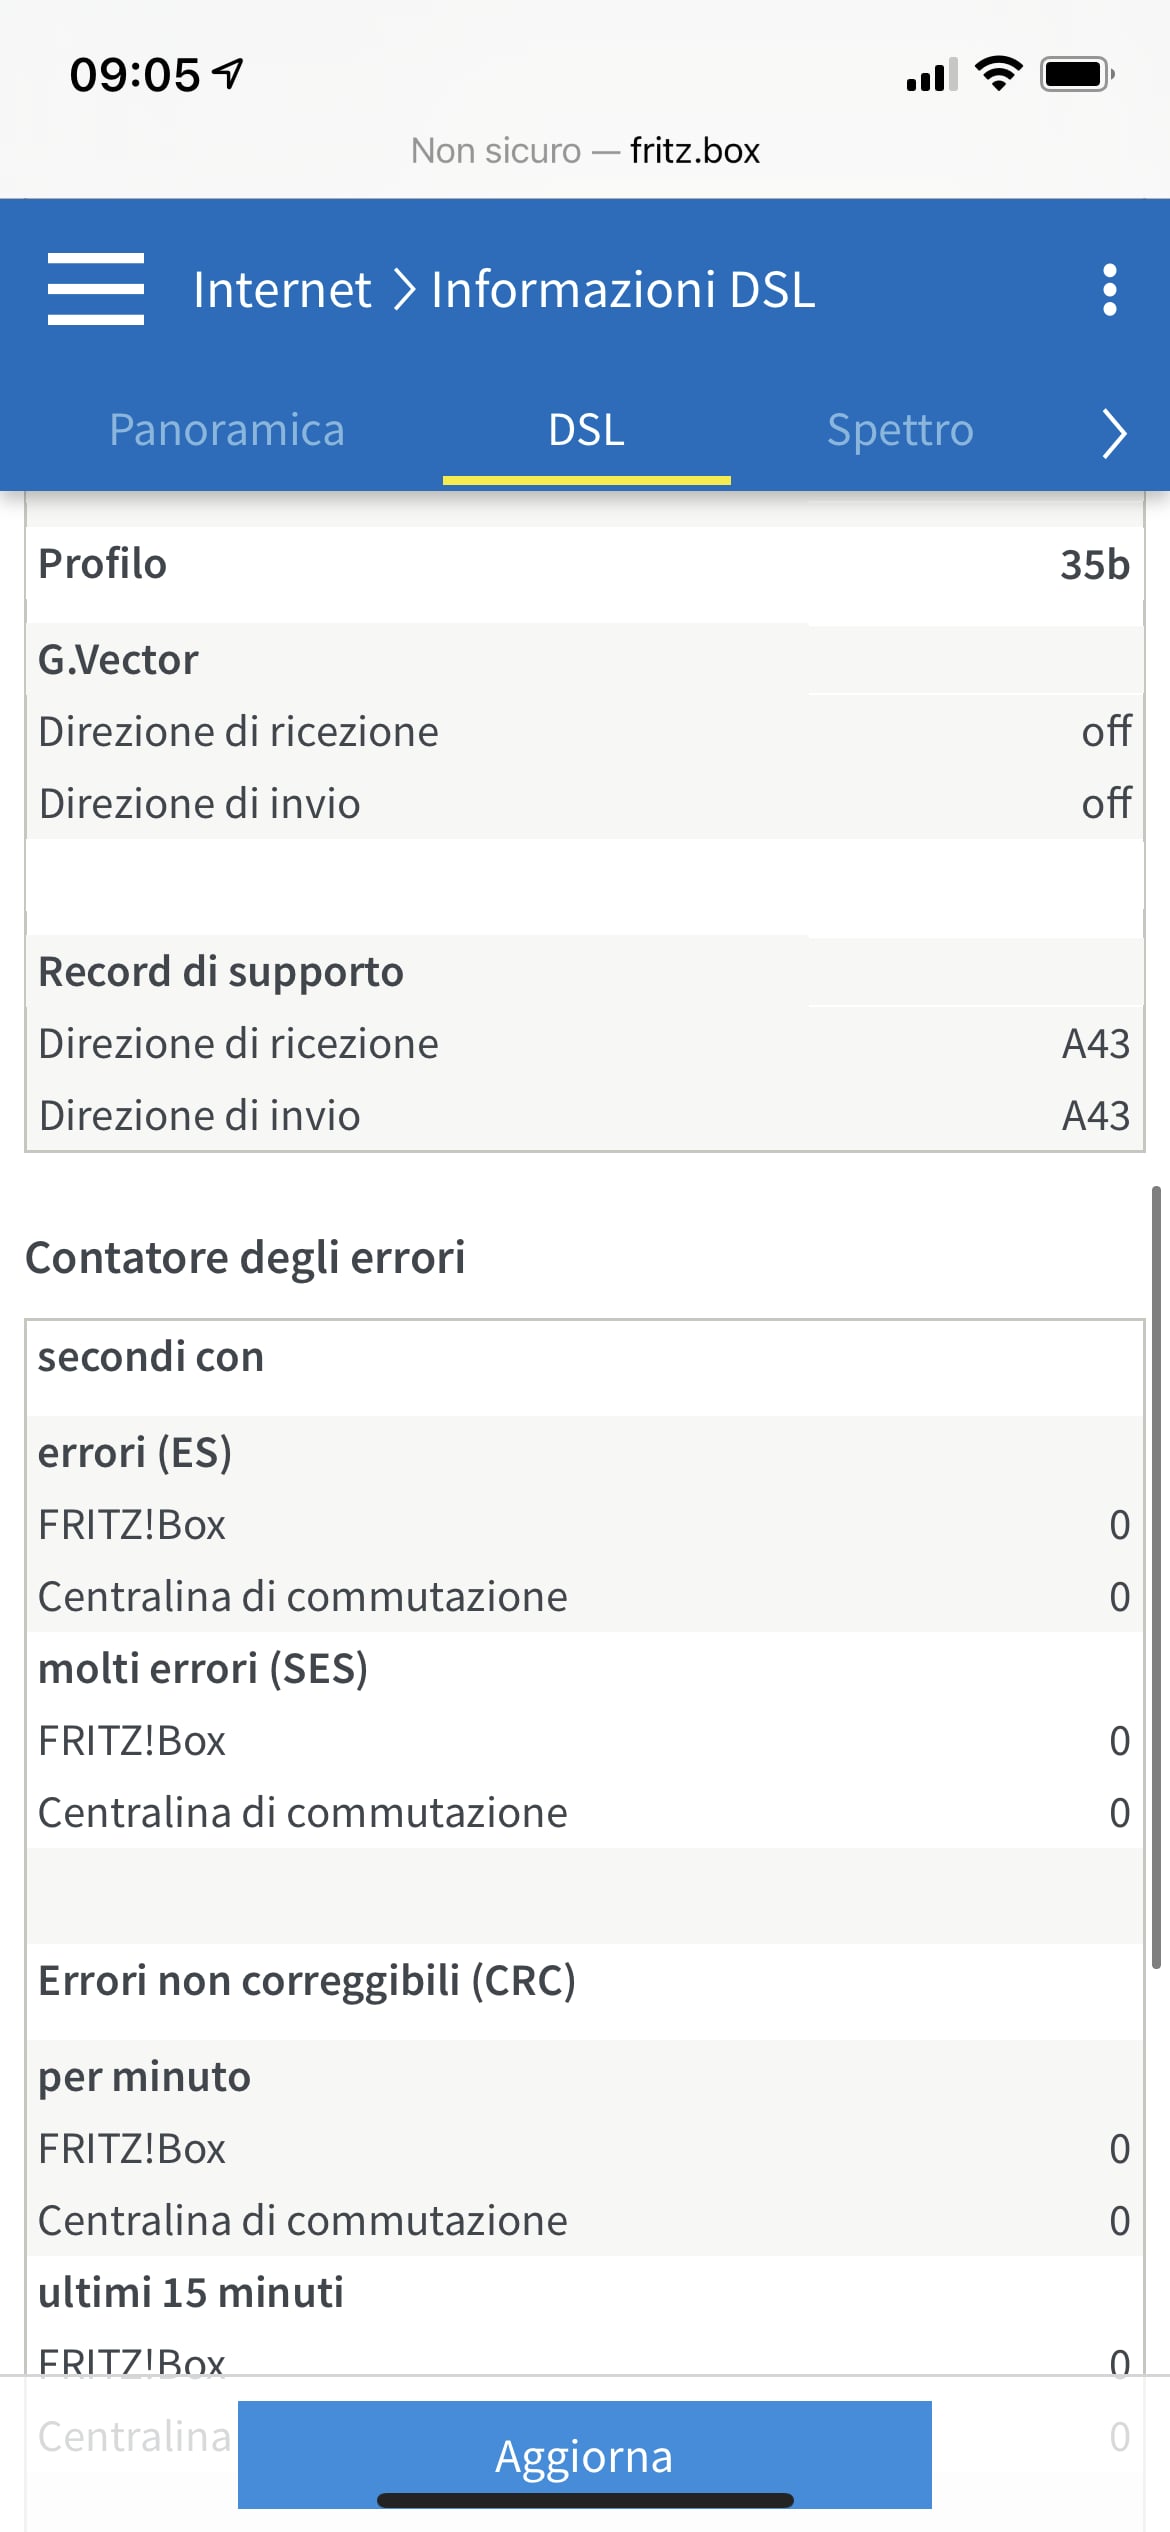Tap the Non sicuro security label

(495, 151)
